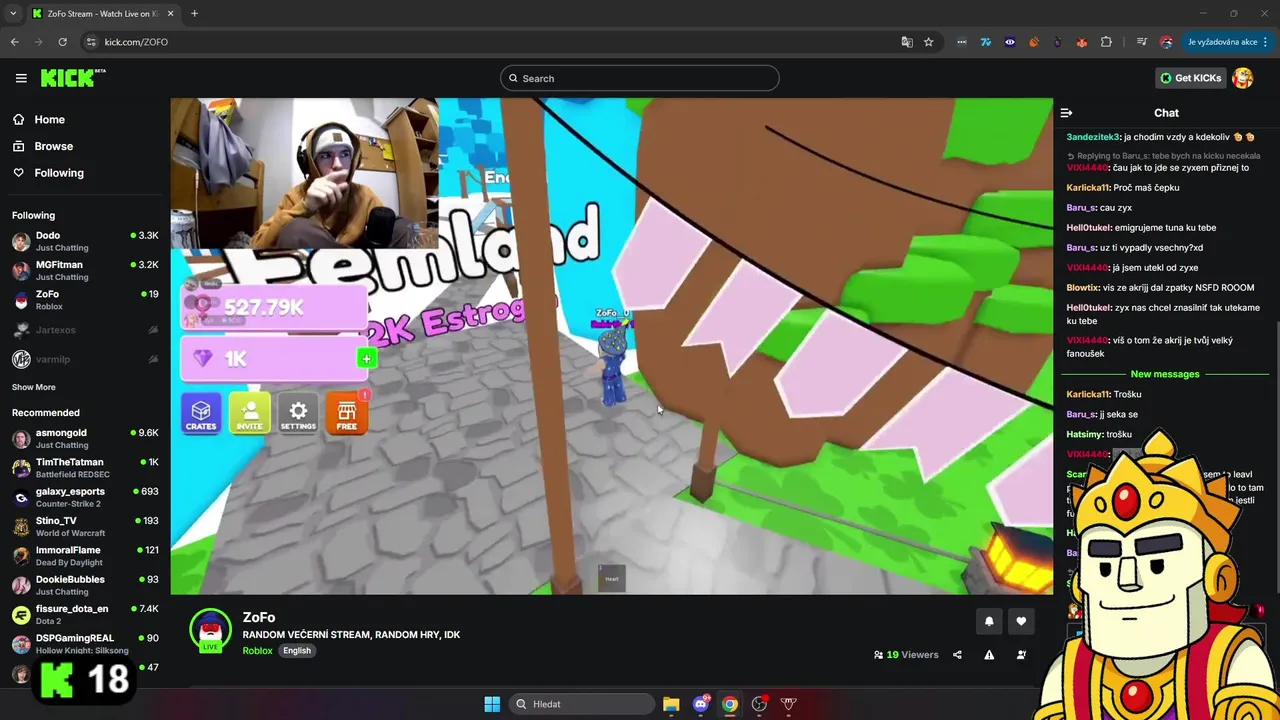Image resolution: width=1280 pixels, height=720 pixels.
Task: Enable notifications with the bell icon
Action: pyautogui.click(x=989, y=621)
